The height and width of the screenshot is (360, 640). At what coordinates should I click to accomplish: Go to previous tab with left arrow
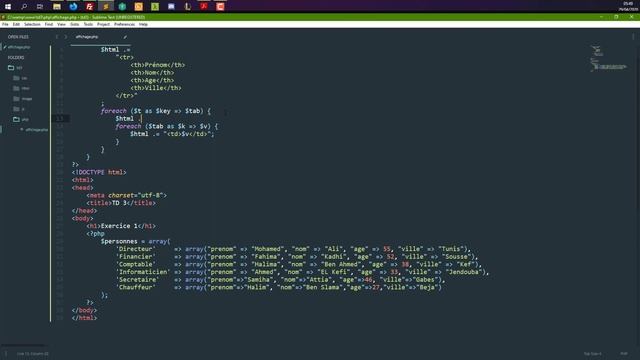(x=57, y=37)
